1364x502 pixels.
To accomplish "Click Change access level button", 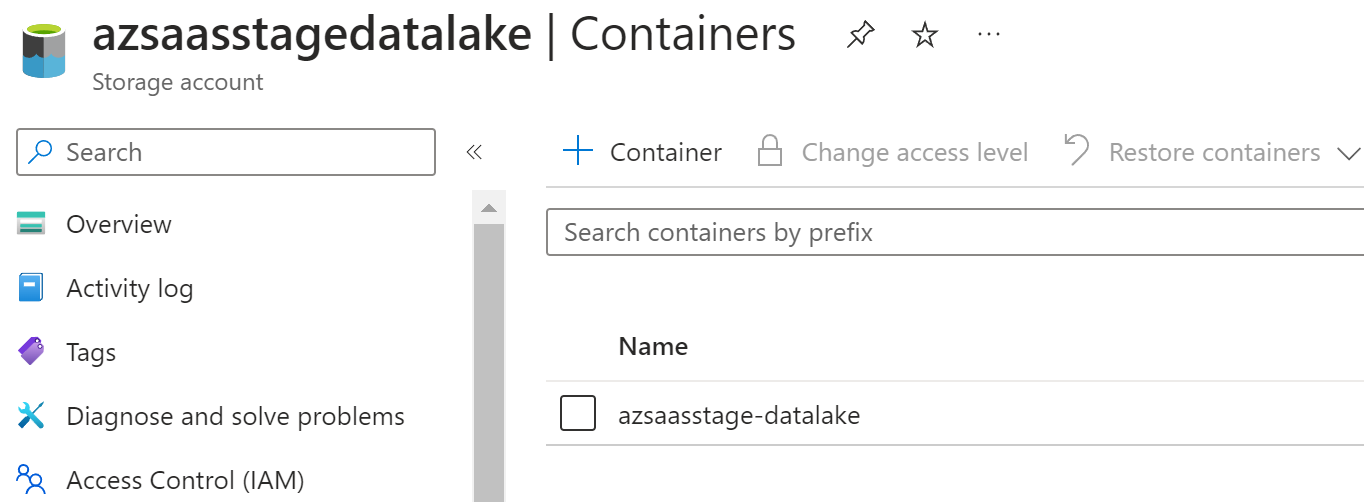I will 893,152.
